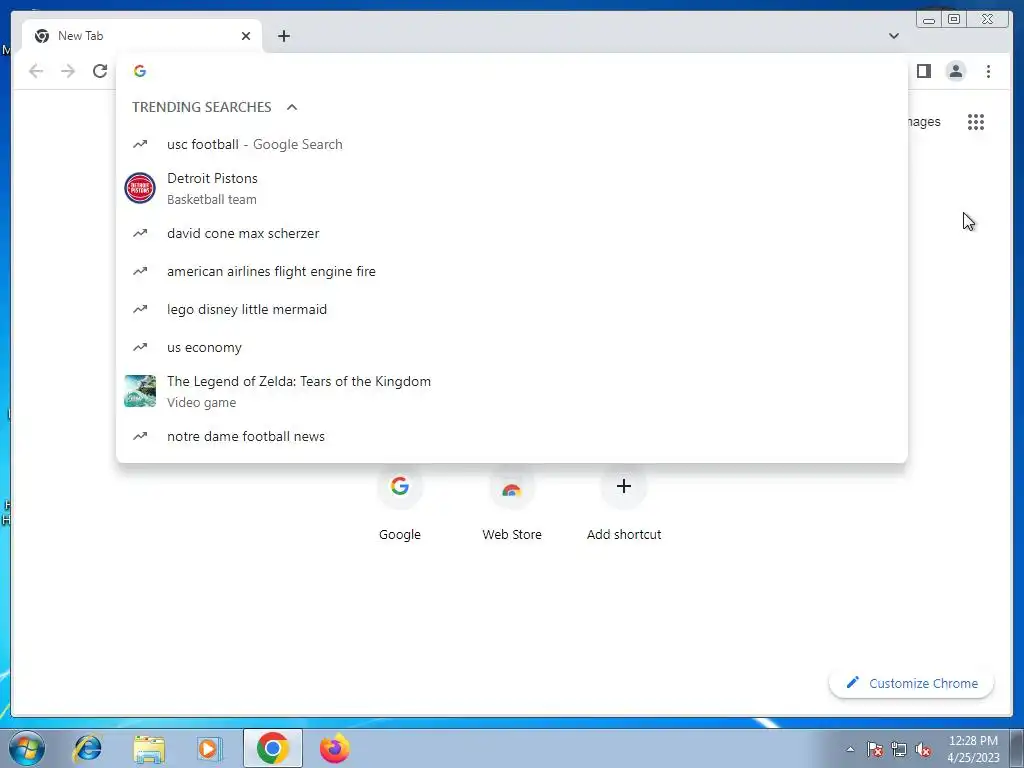This screenshot has width=1024, height=768.
Task: Open the Google shortcut tile
Action: pyautogui.click(x=400, y=502)
